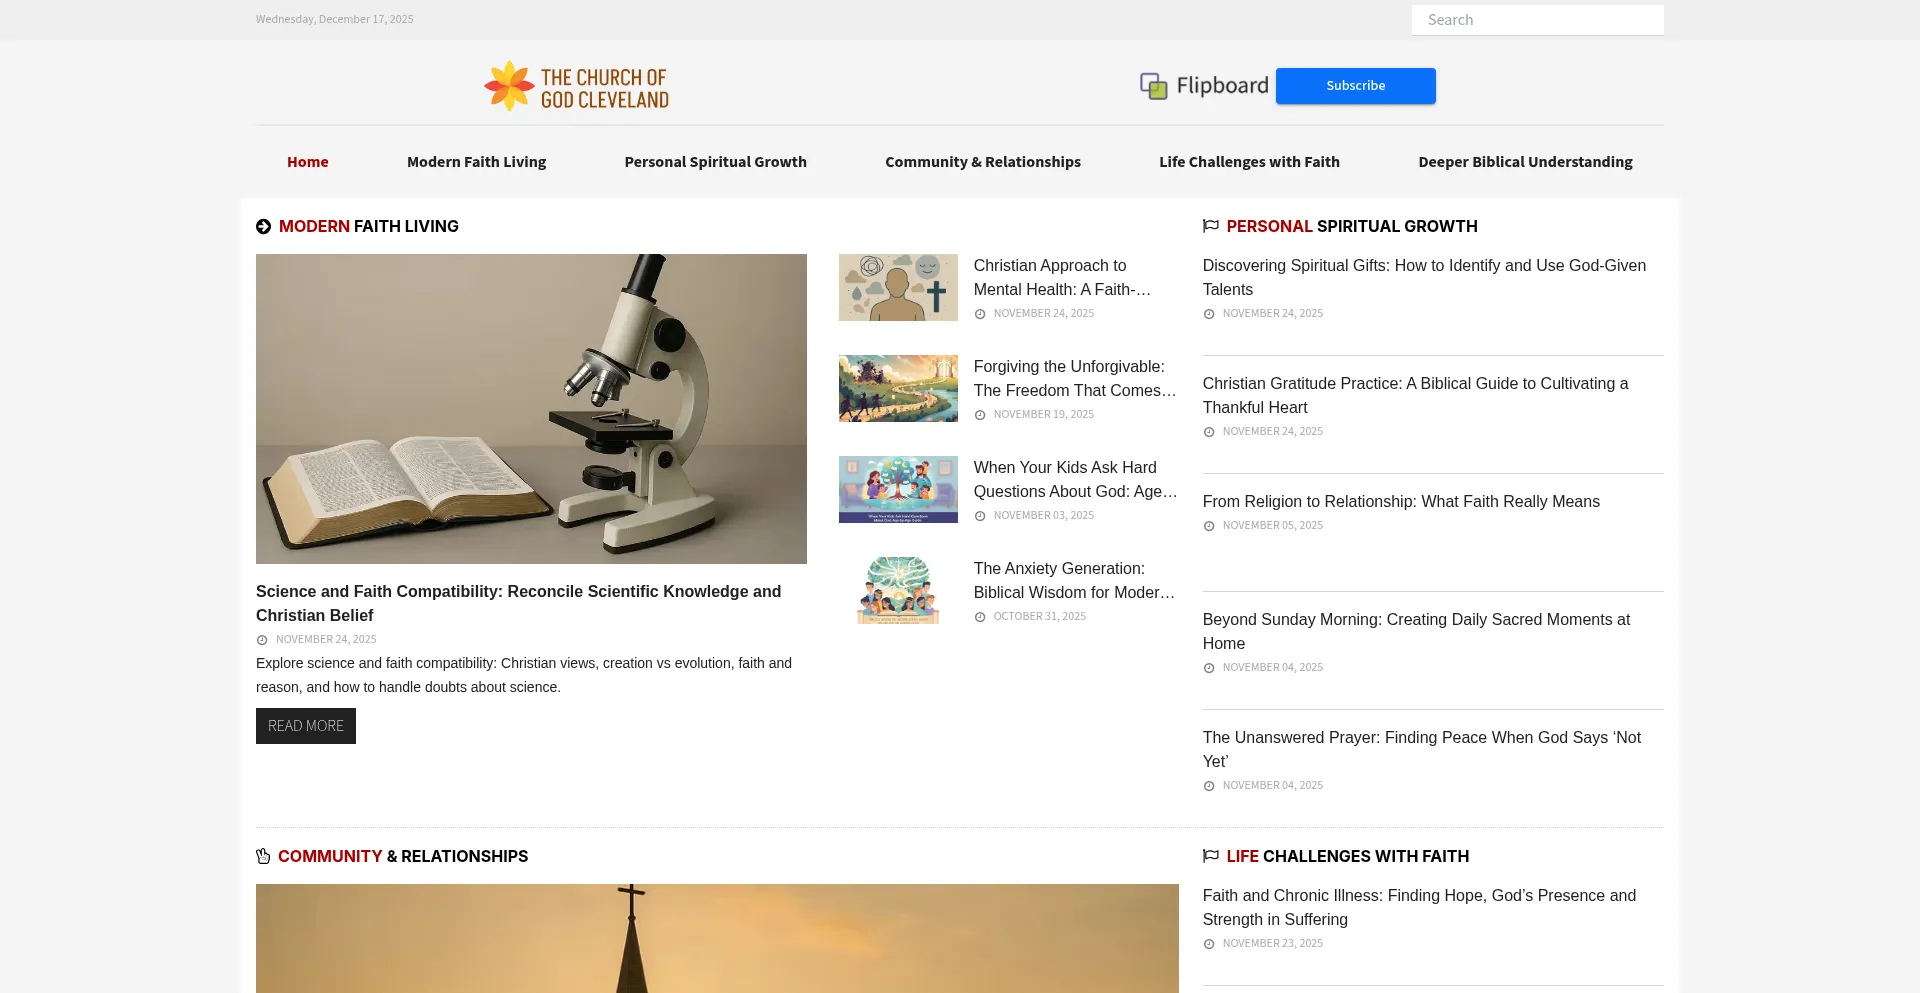Click the clock icon under Discovering Spiritual Gifts
Viewport: 1920px width, 993px height.
coord(1209,314)
